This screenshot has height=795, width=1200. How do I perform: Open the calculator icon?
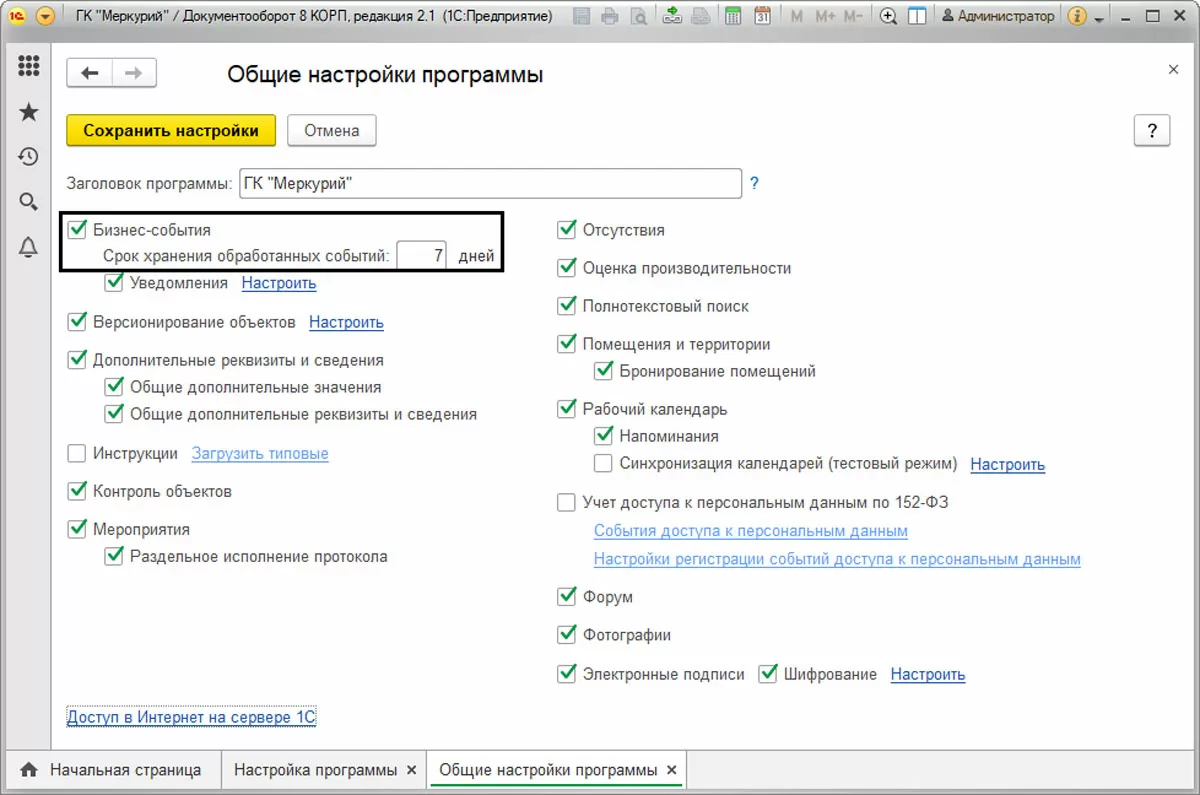click(x=733, y=17)
